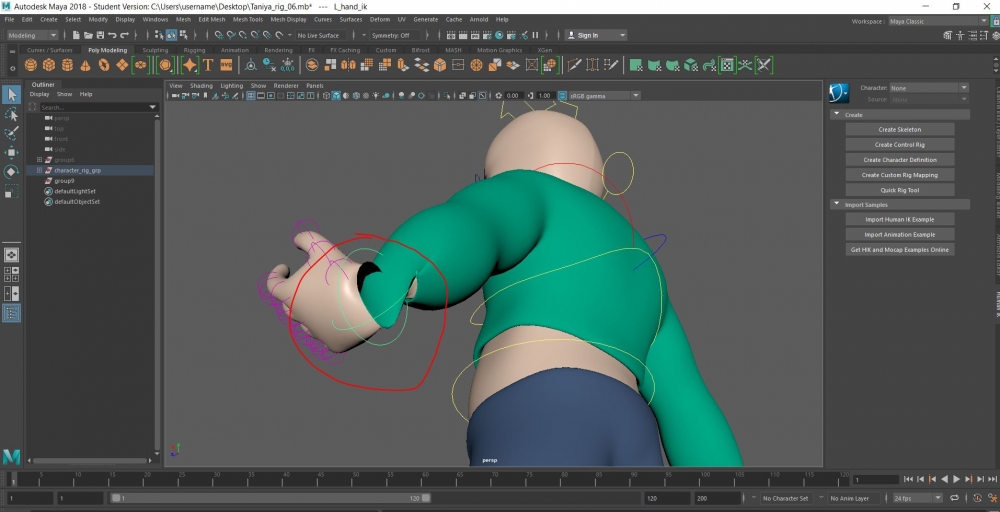
Task: Click the HumanIK logo icon
Action: tap(840, 93)
